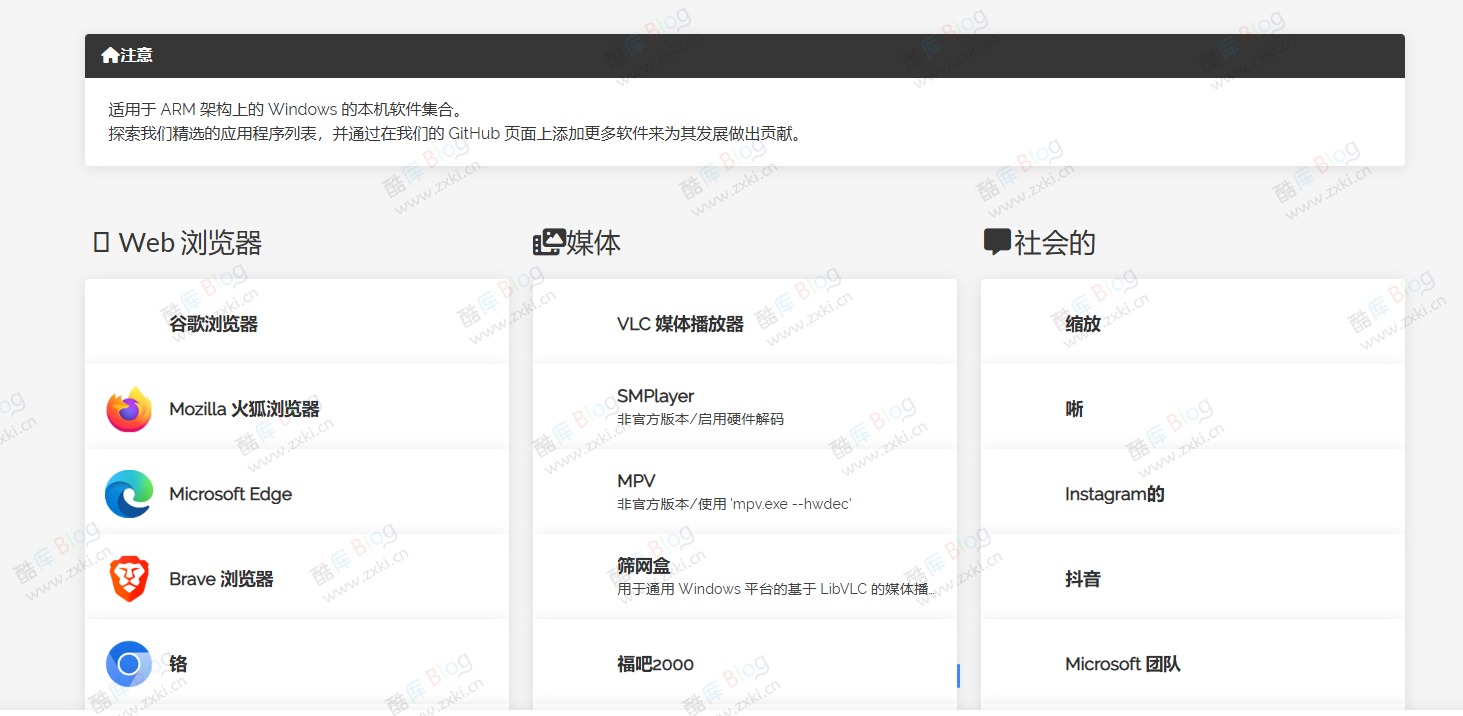Click the Mozilla Firefox browser icon
Screen dimensions: 1463x716
click(127, 408)
